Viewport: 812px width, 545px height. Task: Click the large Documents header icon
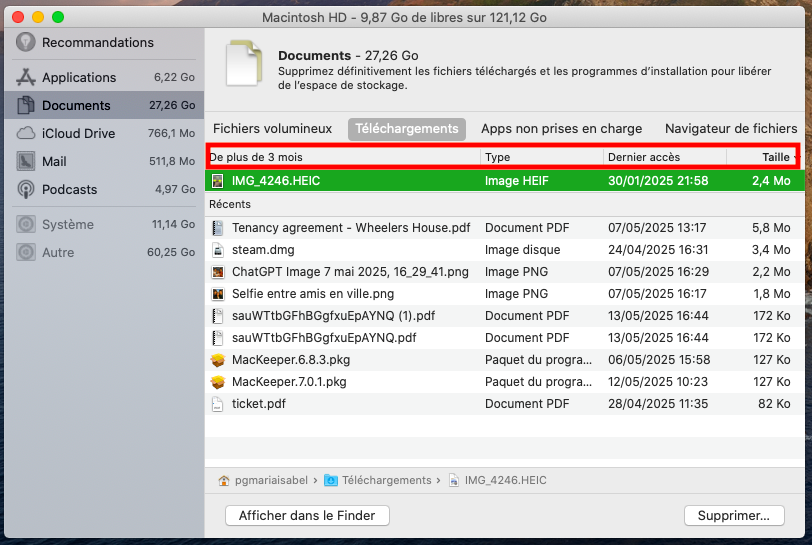click(x=244, y=64)
